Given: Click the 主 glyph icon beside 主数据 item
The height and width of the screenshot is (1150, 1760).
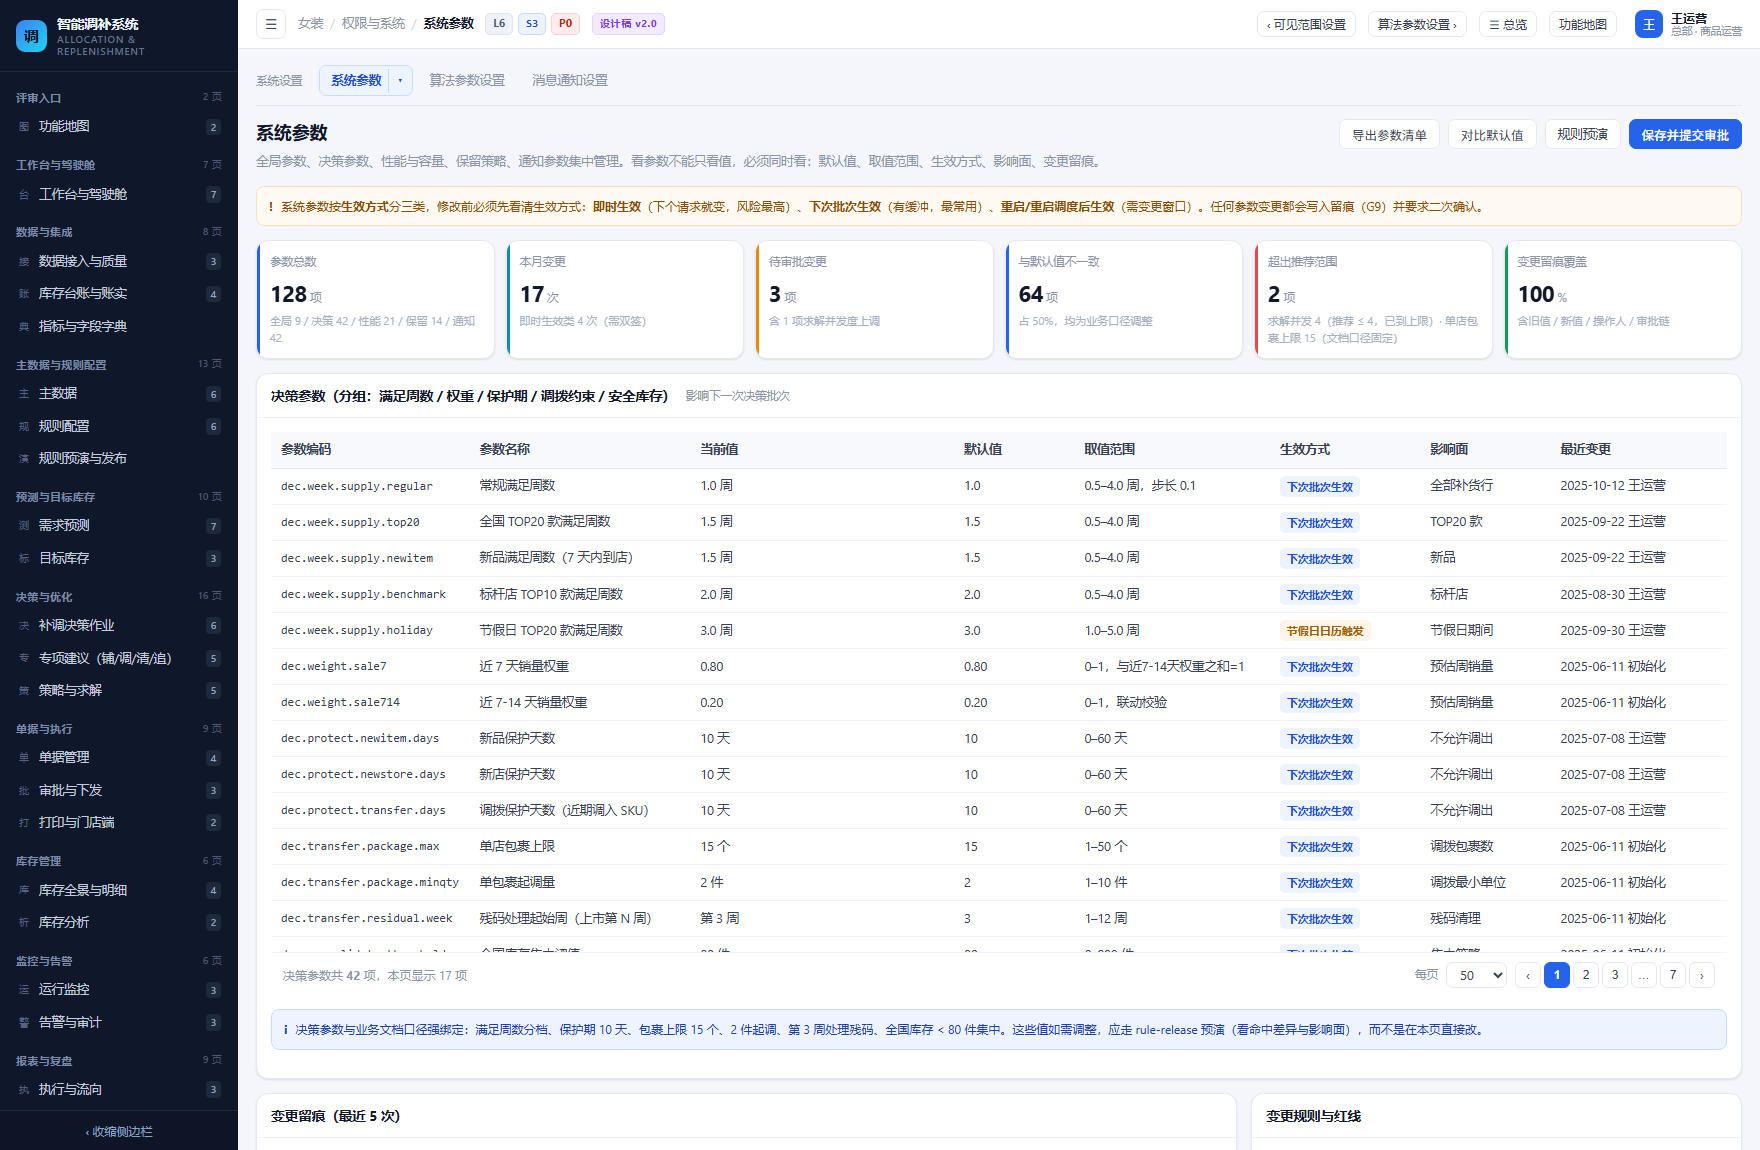Looking at the screenshot, I should point(24,394).
